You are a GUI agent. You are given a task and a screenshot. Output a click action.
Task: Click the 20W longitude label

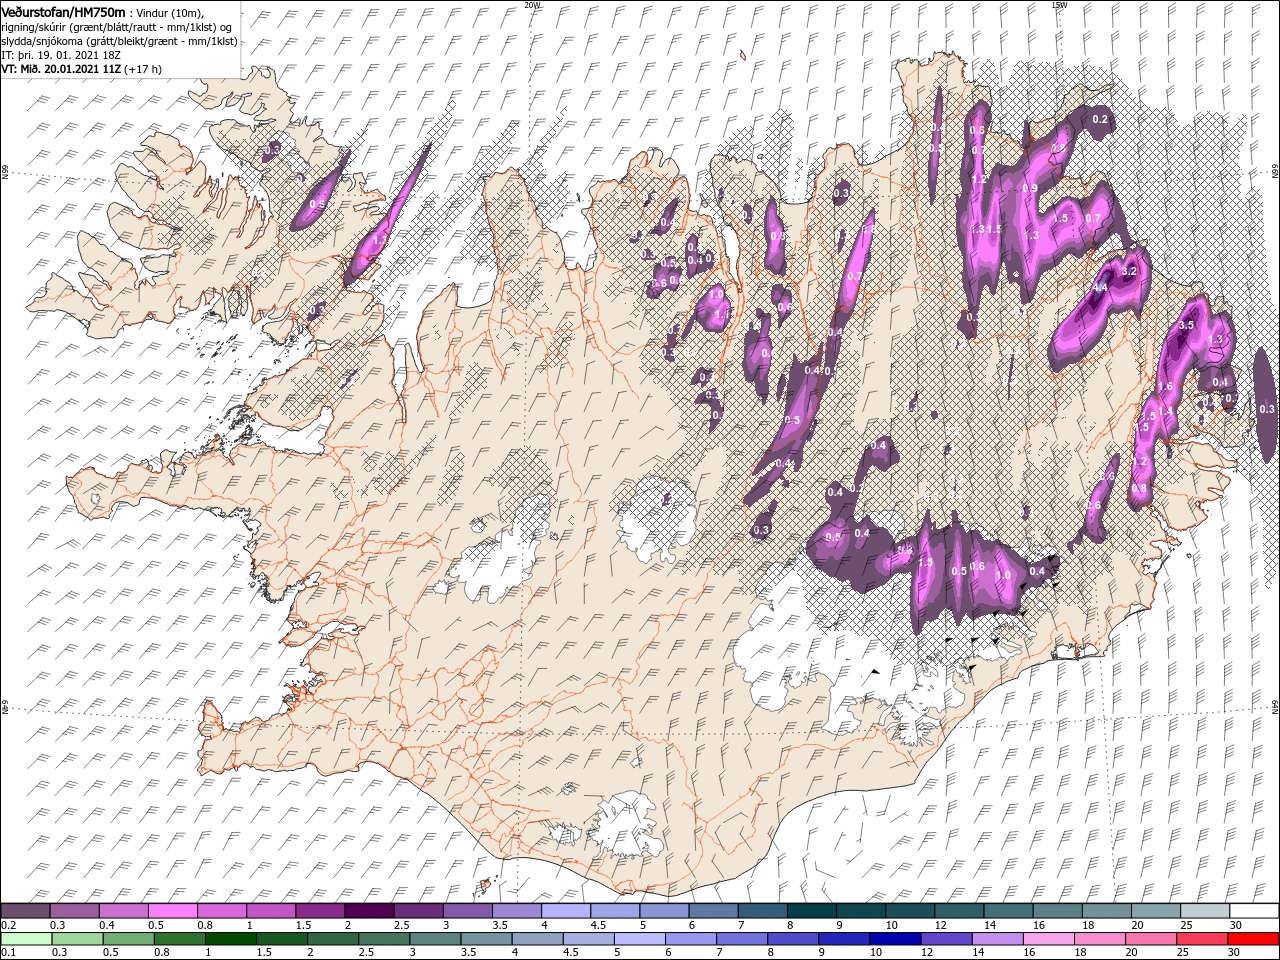532,5
